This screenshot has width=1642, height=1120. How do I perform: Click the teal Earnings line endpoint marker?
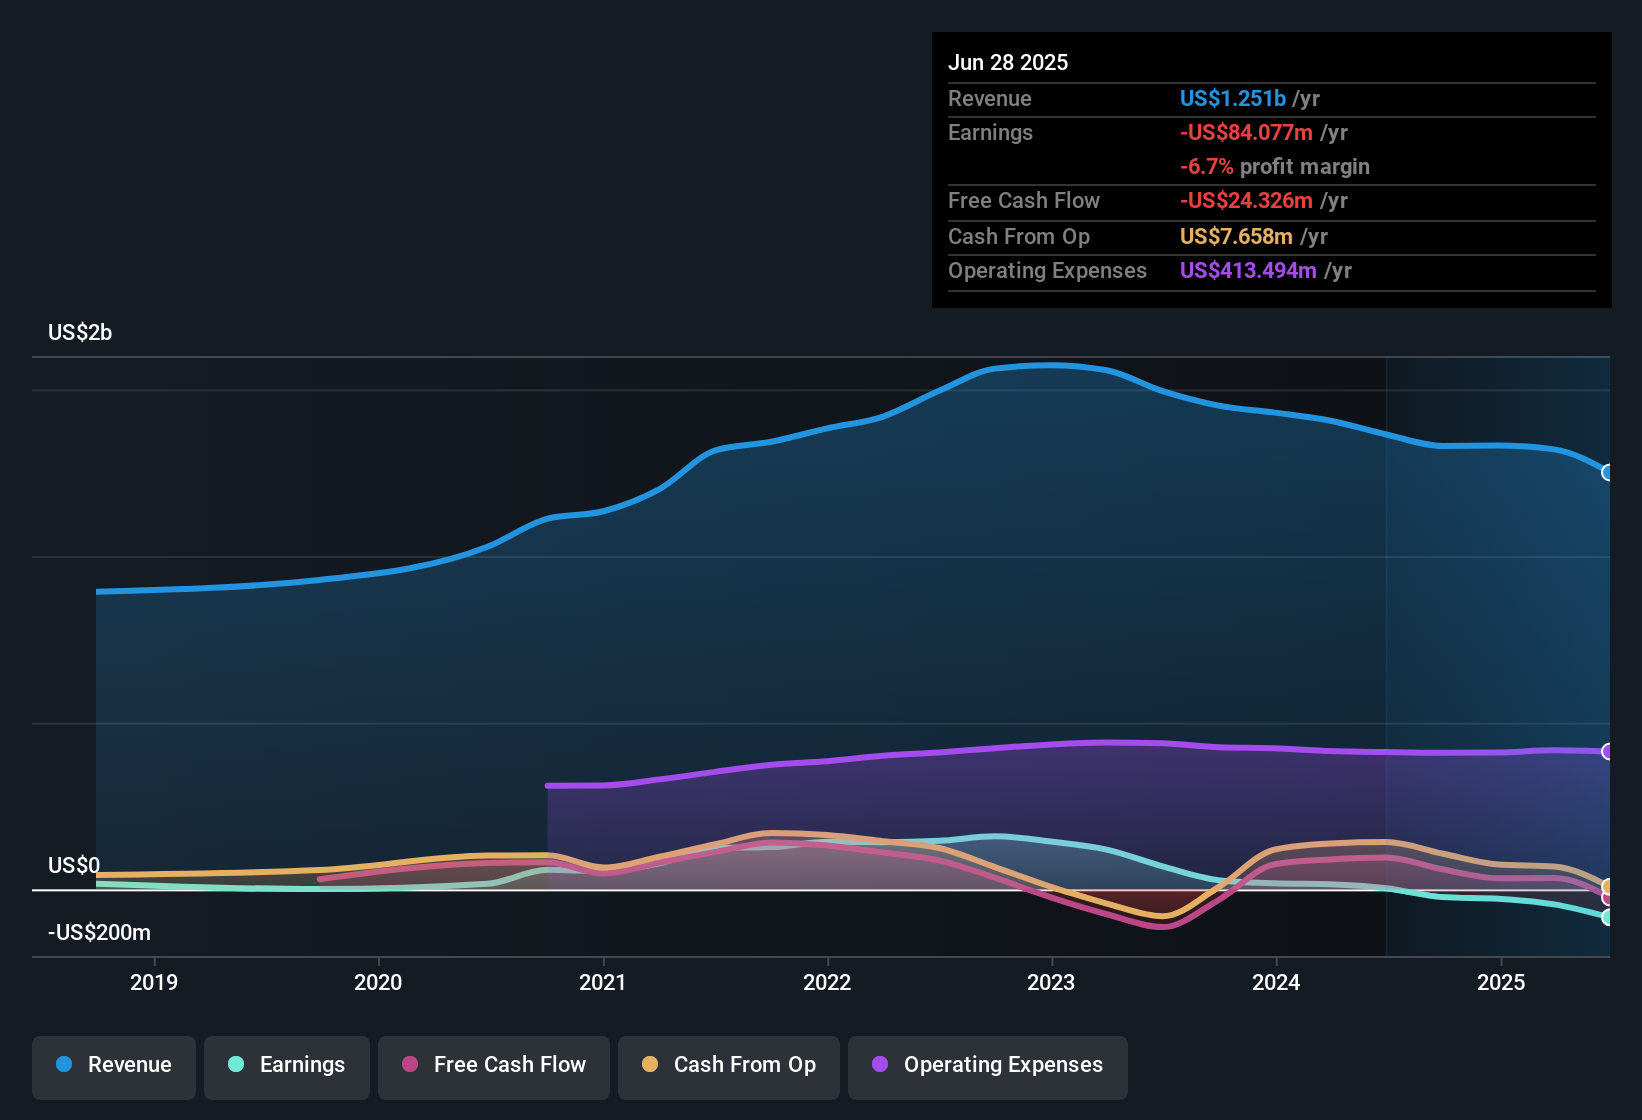click(1607, 917)
